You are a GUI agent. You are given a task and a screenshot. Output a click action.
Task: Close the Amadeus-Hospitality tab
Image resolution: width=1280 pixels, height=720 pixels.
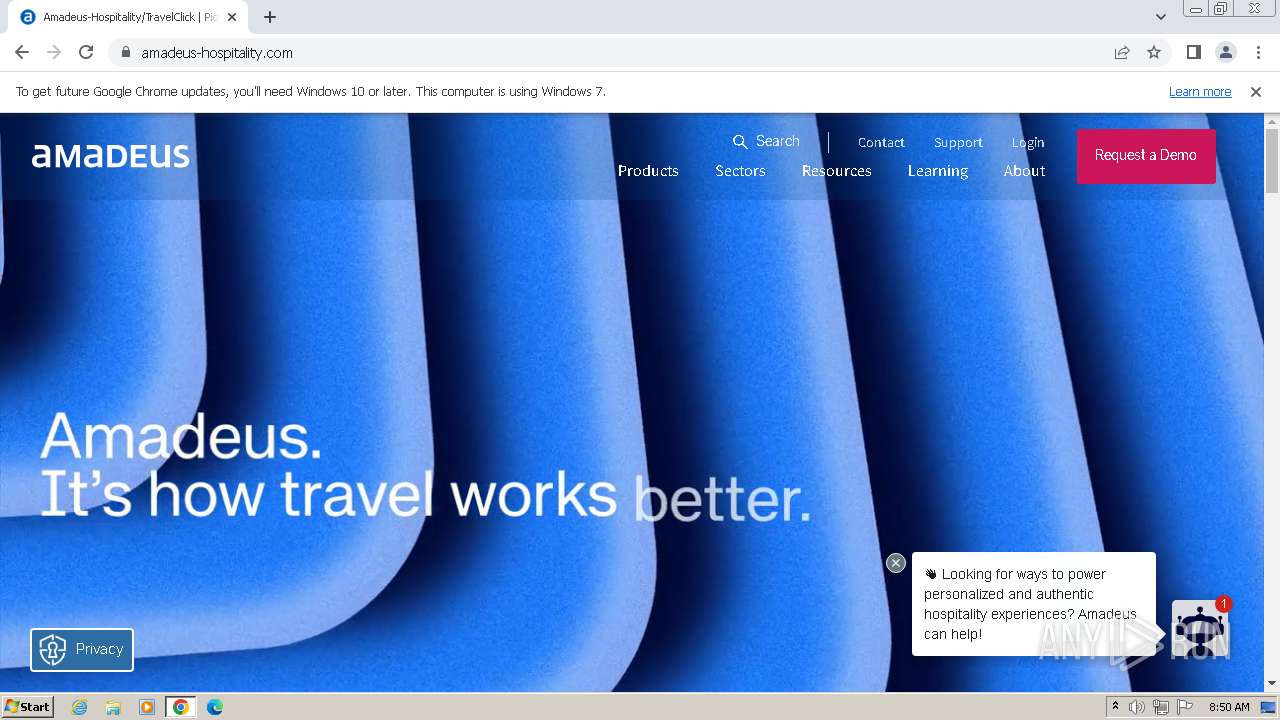coord(232,17)
